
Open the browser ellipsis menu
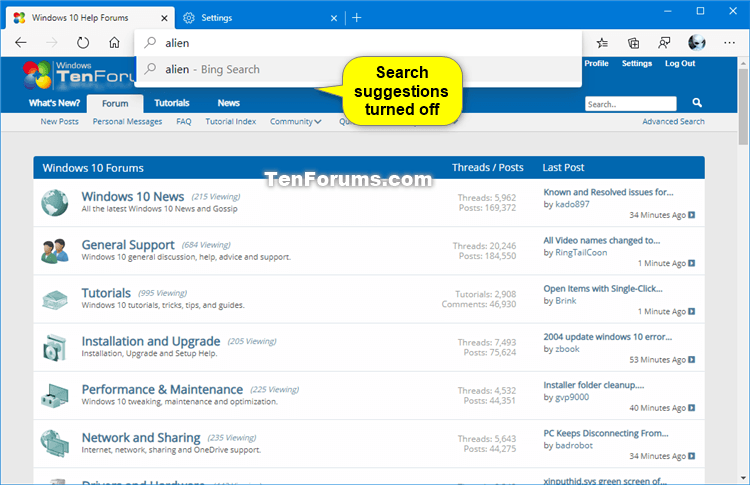click(729, 43)
